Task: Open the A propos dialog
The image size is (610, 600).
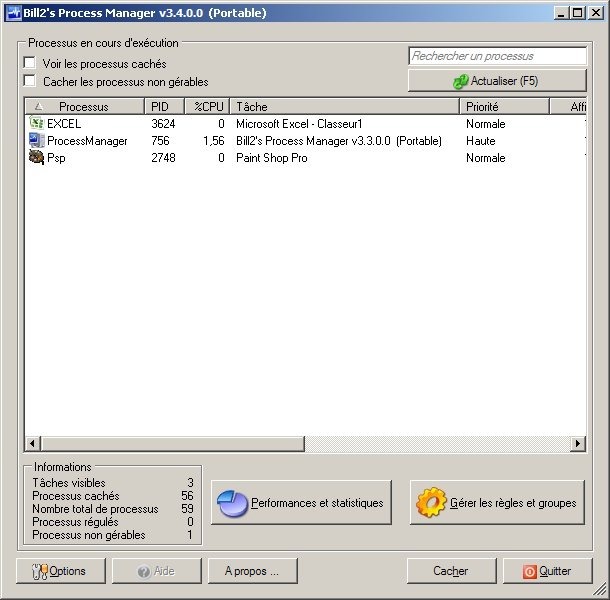Action: [x=253, y=571]
